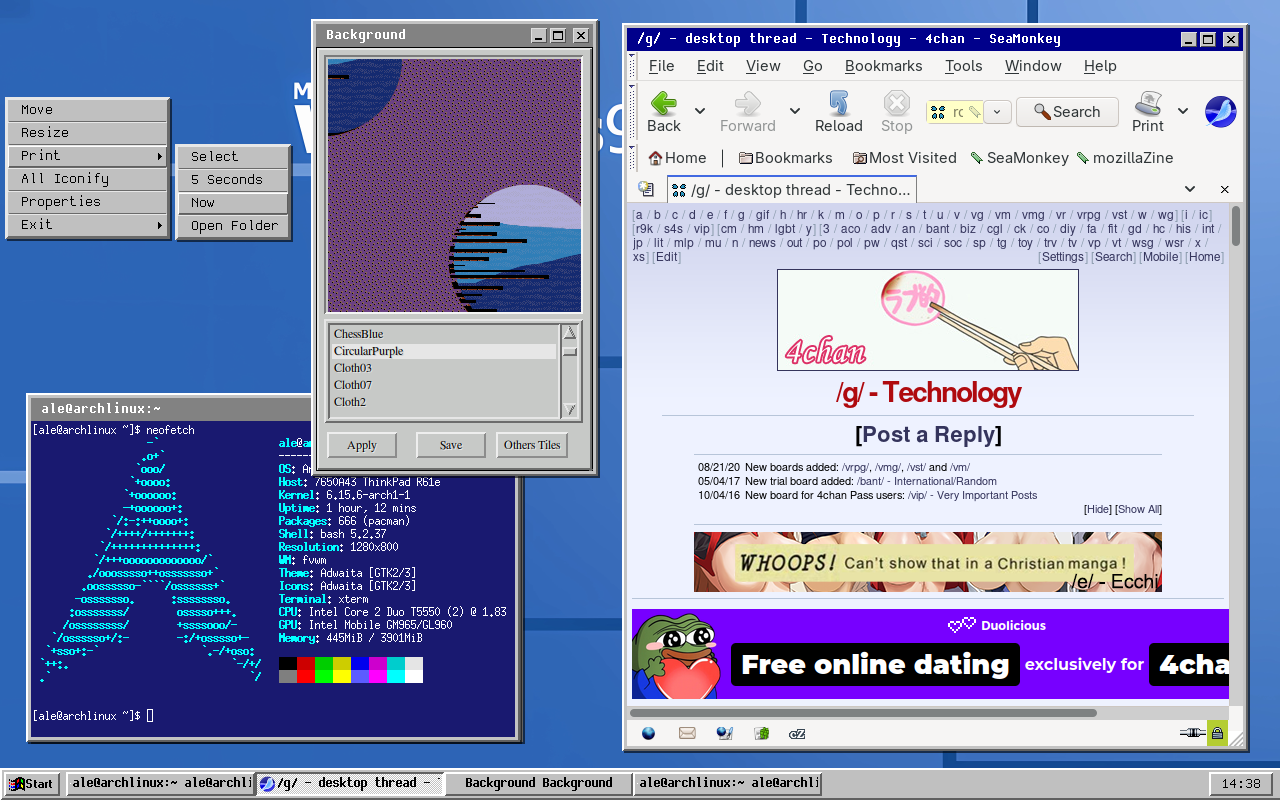
Task: Click the security padlock icon in status bar
Action: click(1217, 733)
